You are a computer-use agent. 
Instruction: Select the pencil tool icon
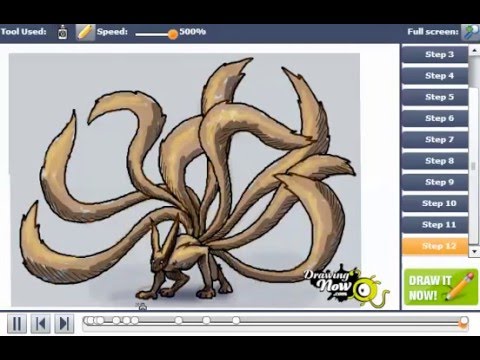(85, 32)
